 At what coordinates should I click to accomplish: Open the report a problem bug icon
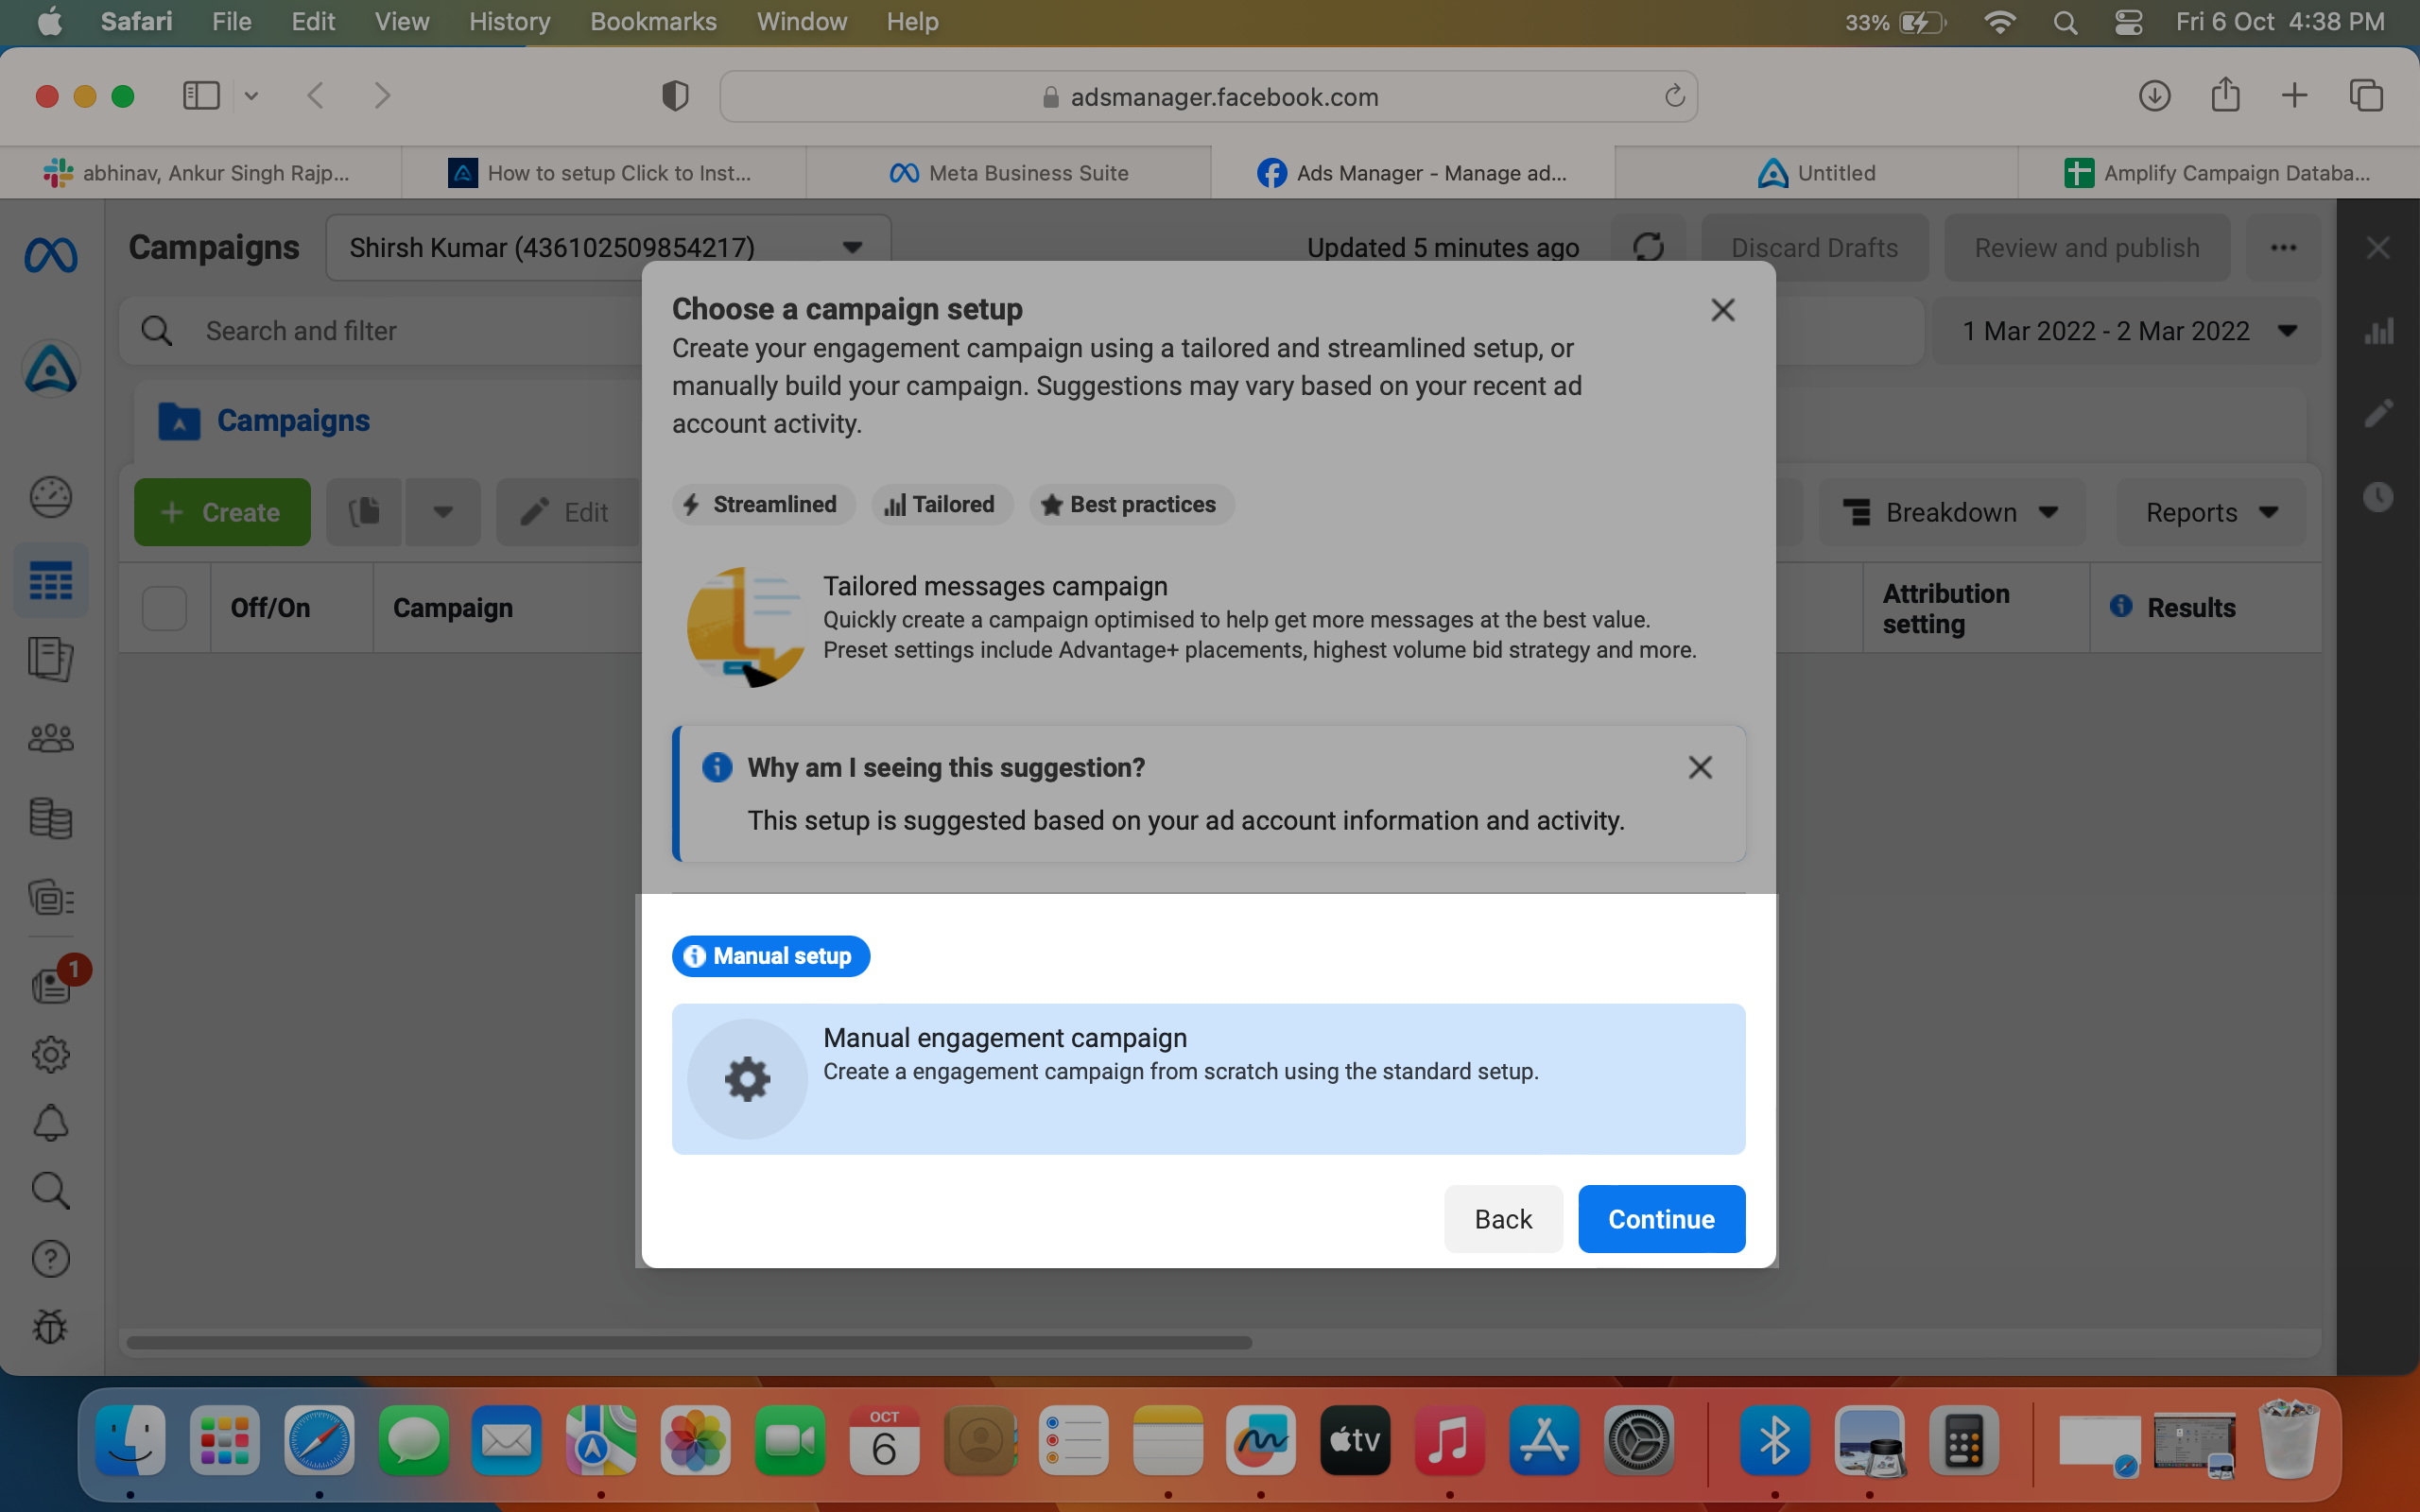(x=50, y=1327)
